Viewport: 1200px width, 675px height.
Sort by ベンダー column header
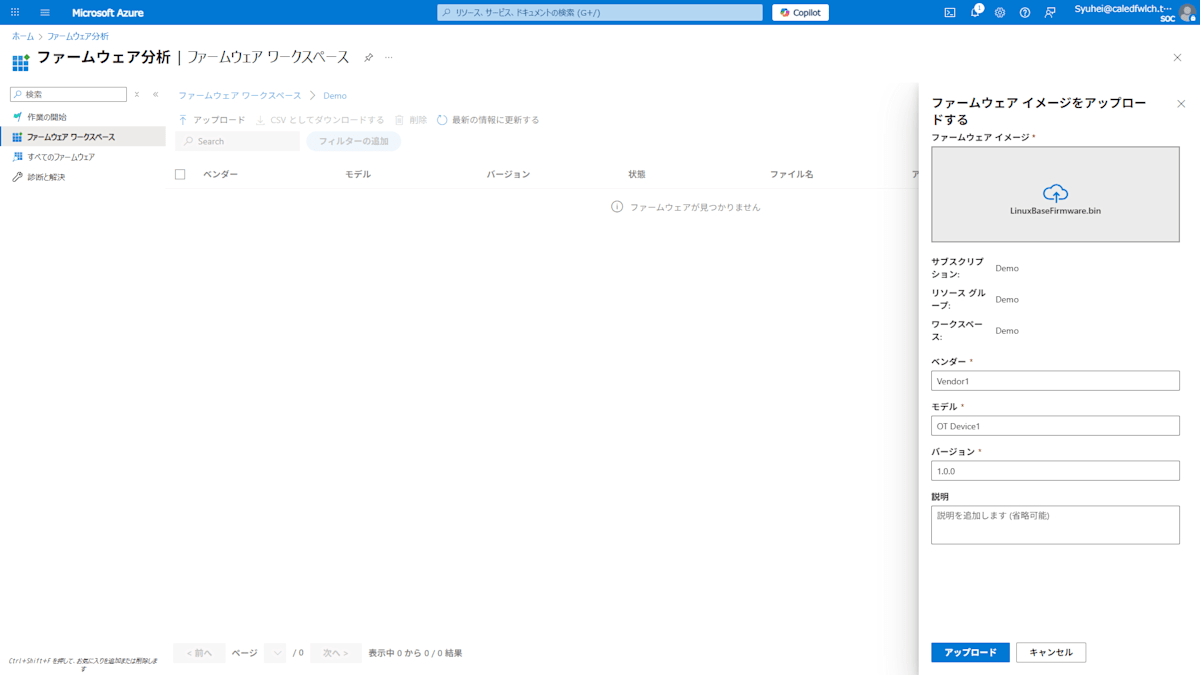point(220,175)
